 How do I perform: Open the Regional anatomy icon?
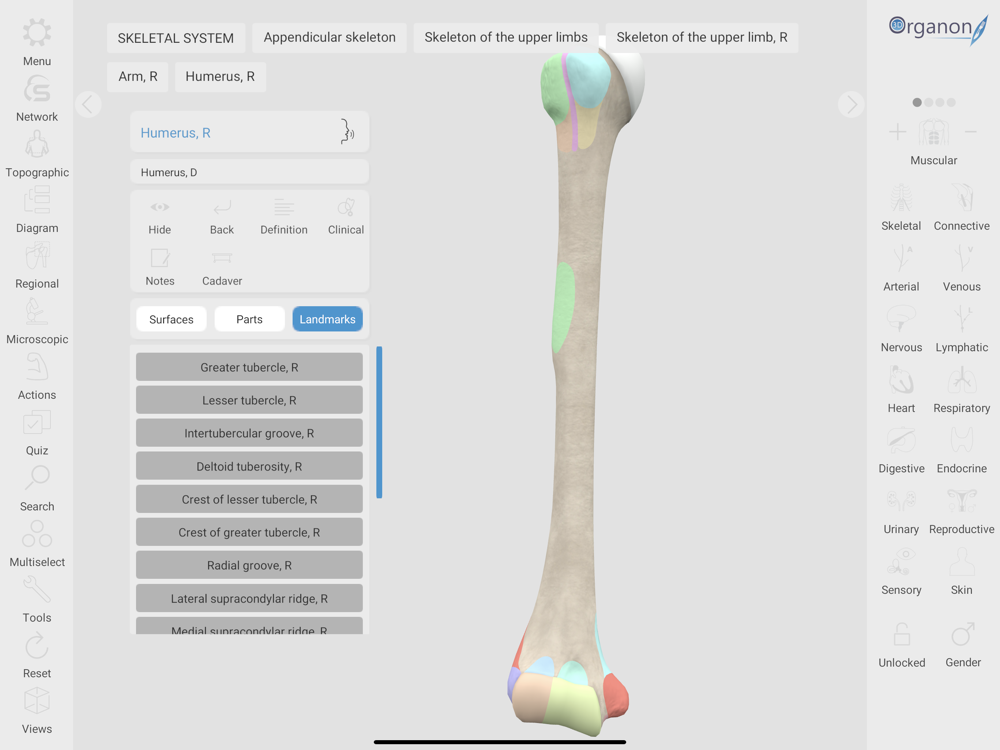(x=37, y=256)
